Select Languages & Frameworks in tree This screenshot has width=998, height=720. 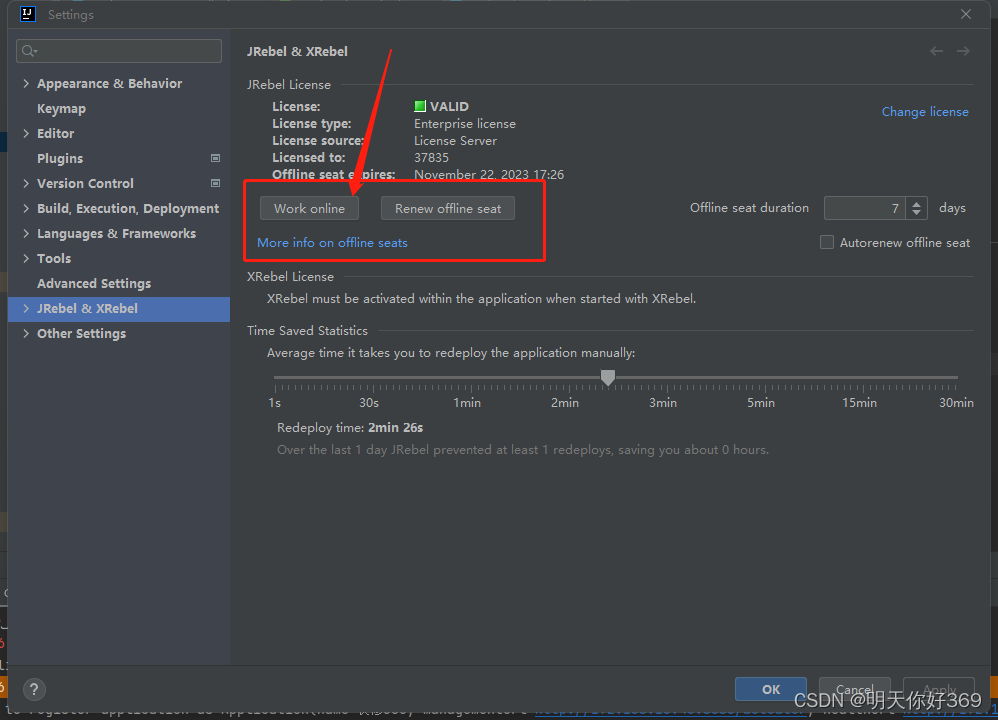click(116, 234)
